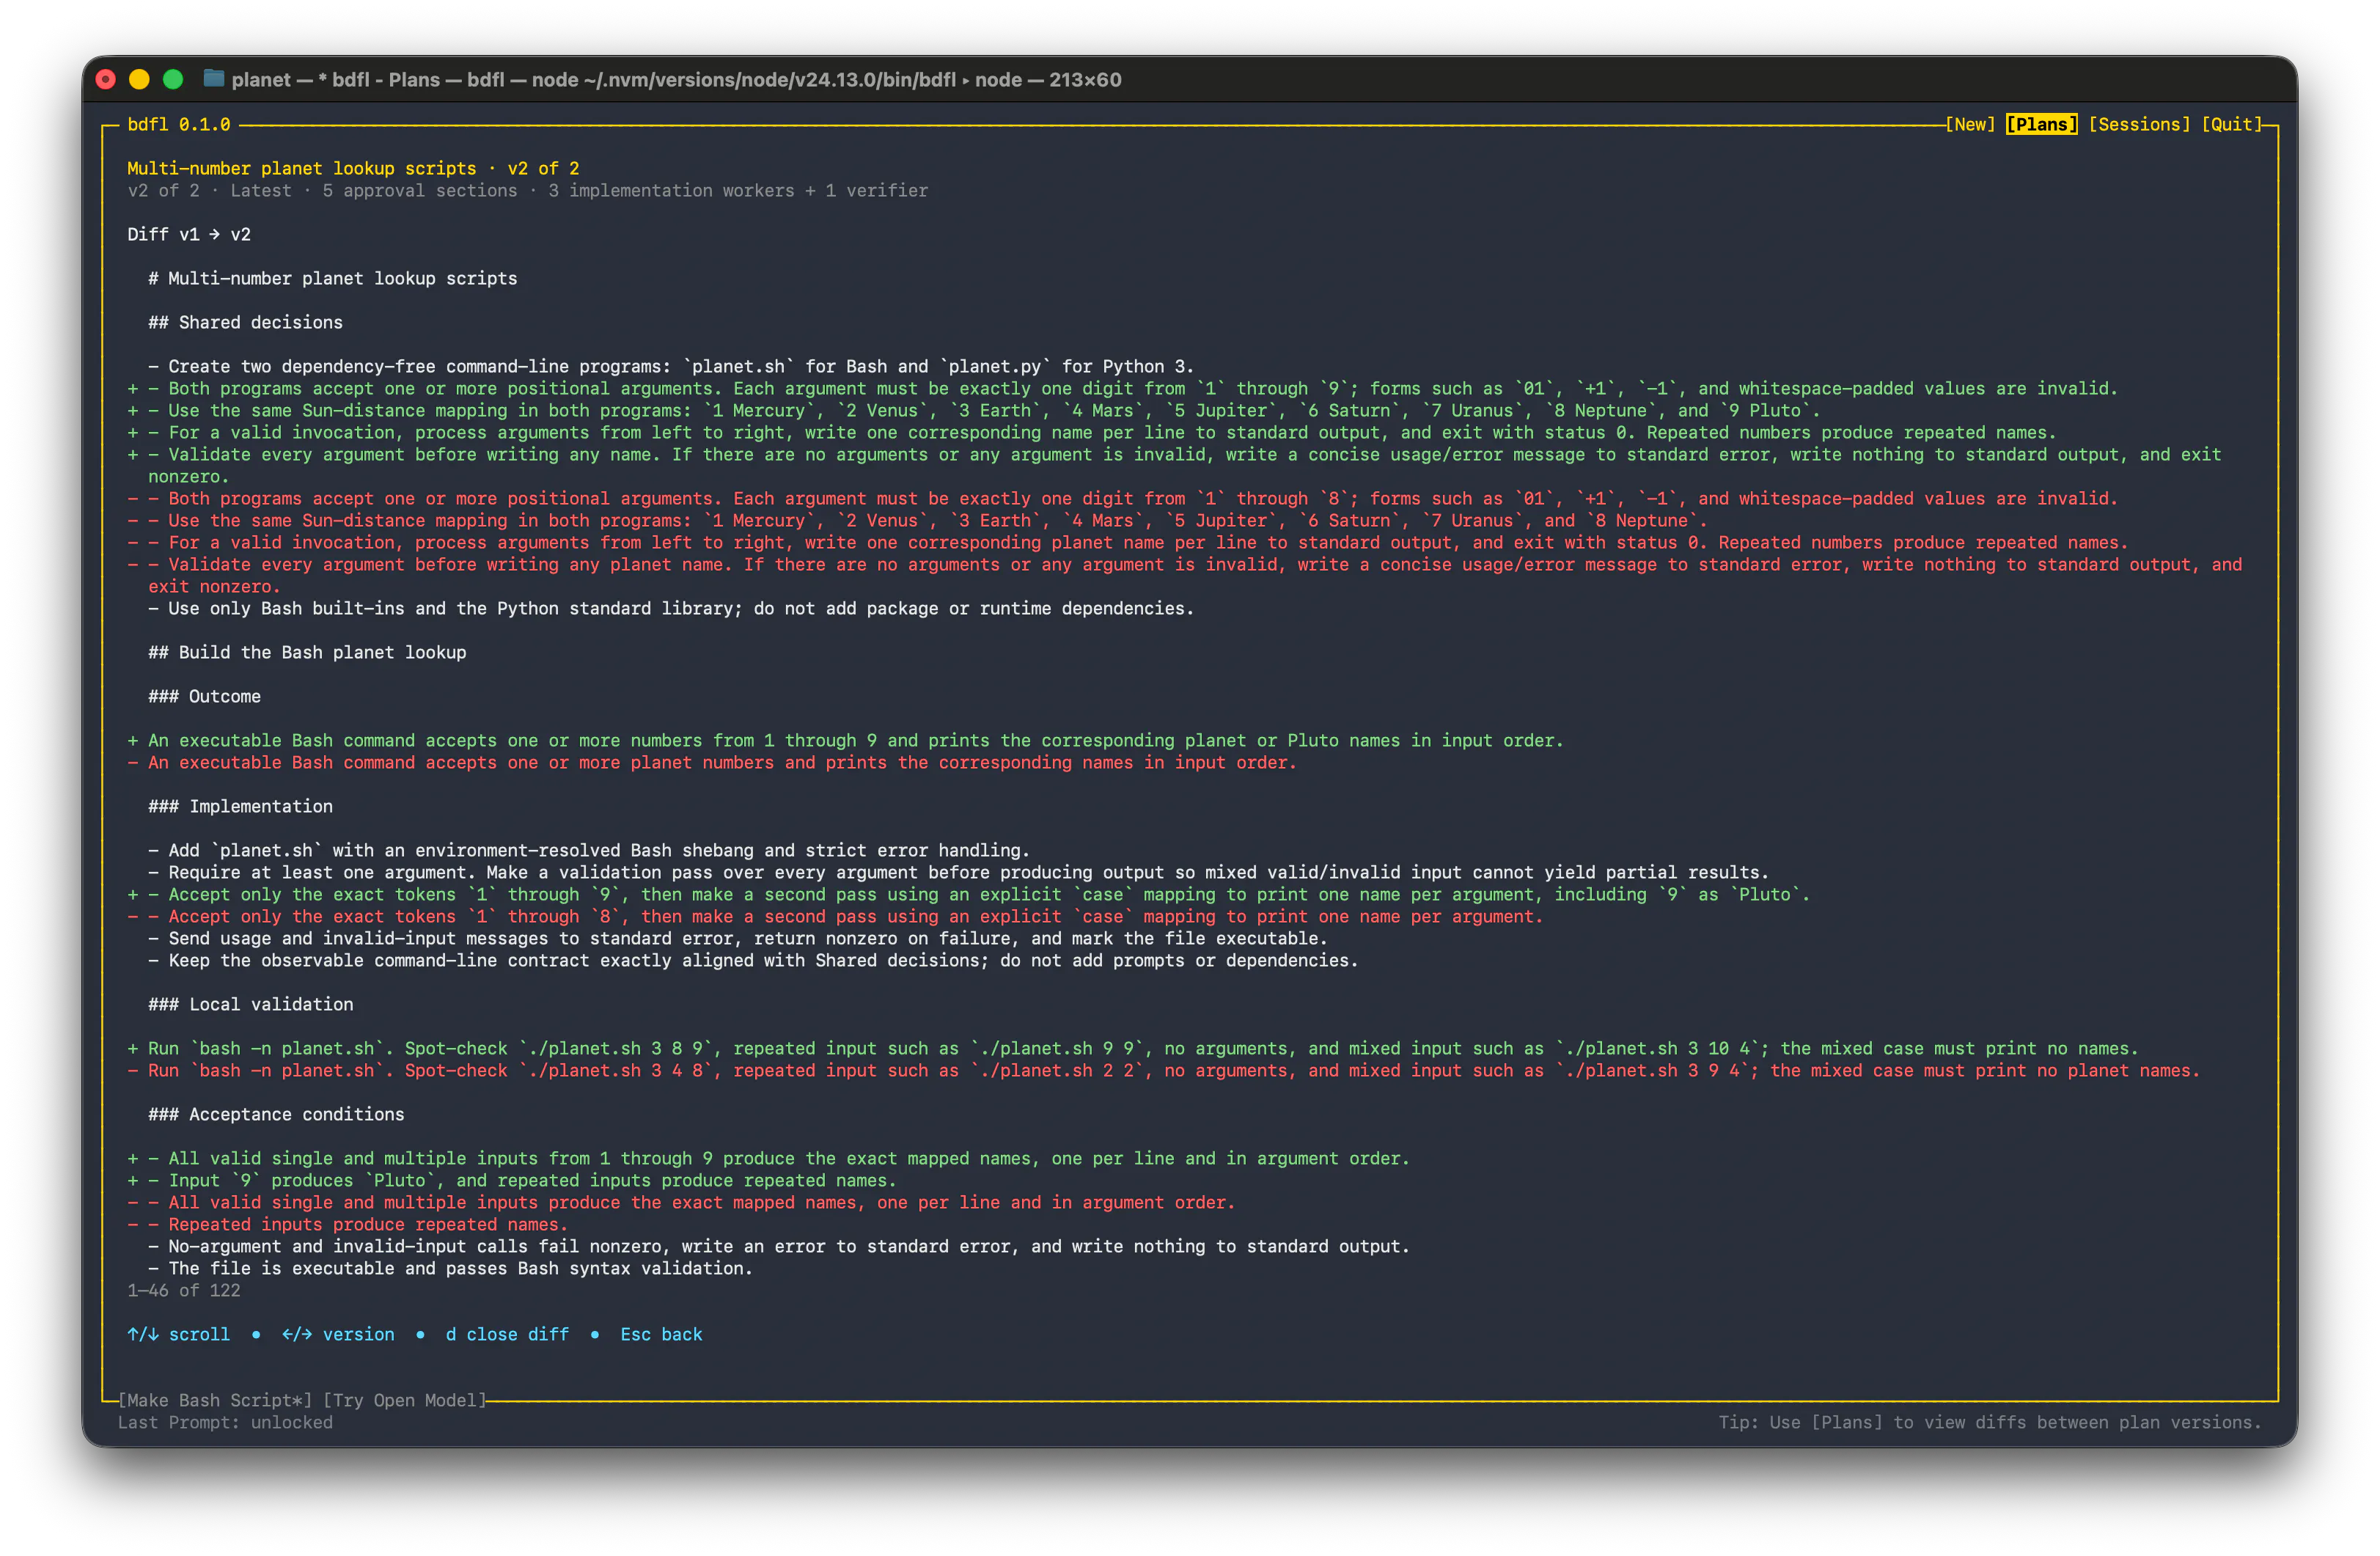Click the [Quit] menu item
The image size is (2380, 1556).
coord(2231,124)
